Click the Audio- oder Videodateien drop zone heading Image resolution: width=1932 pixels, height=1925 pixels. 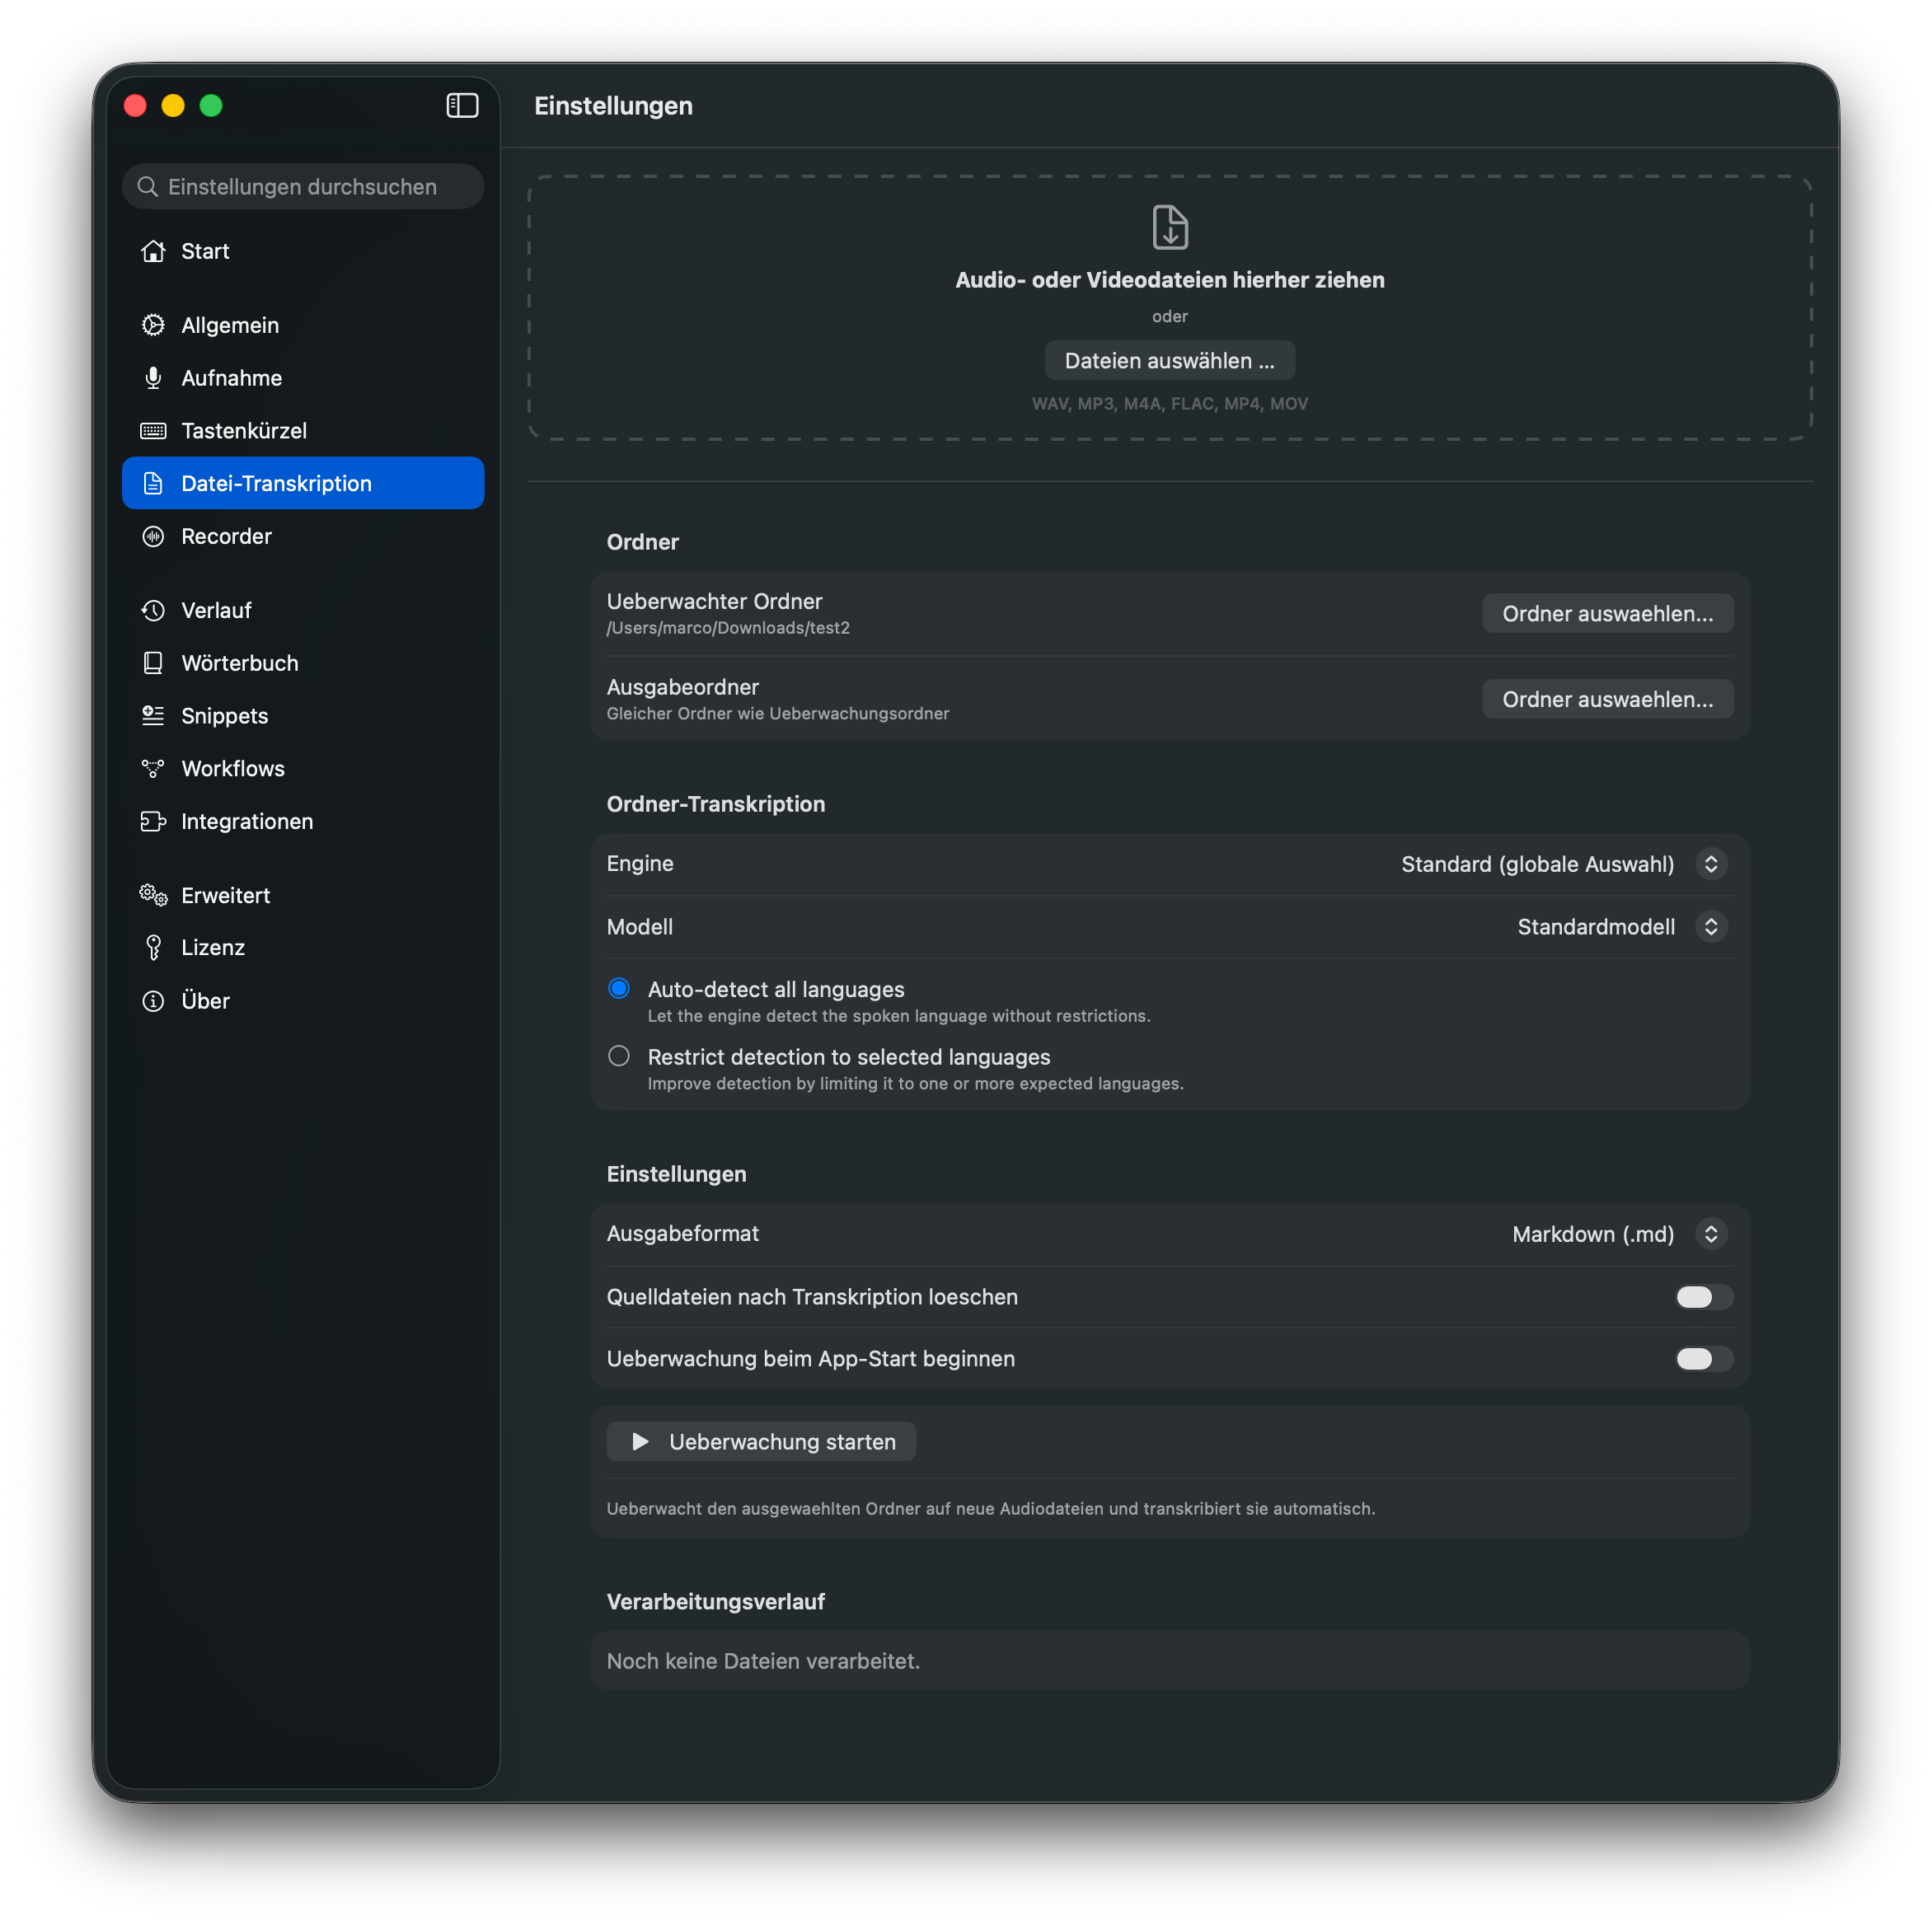click(1170, 280)
